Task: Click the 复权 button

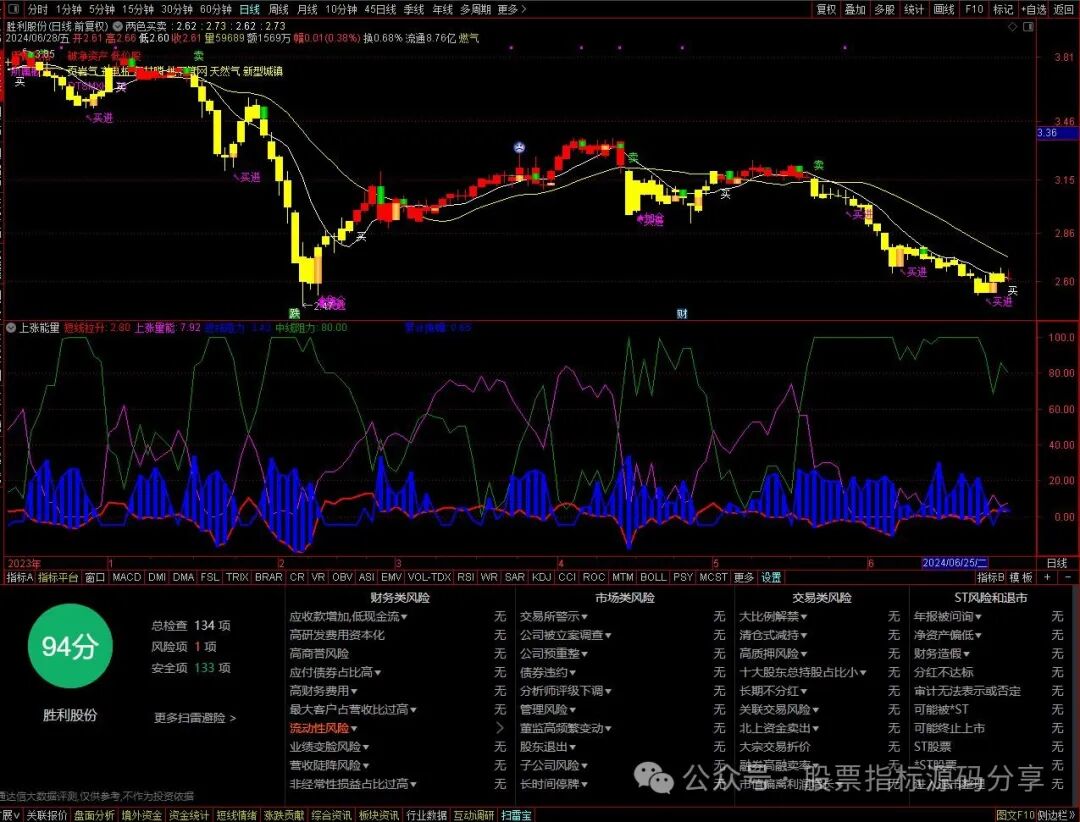Action: pos(827,9)
